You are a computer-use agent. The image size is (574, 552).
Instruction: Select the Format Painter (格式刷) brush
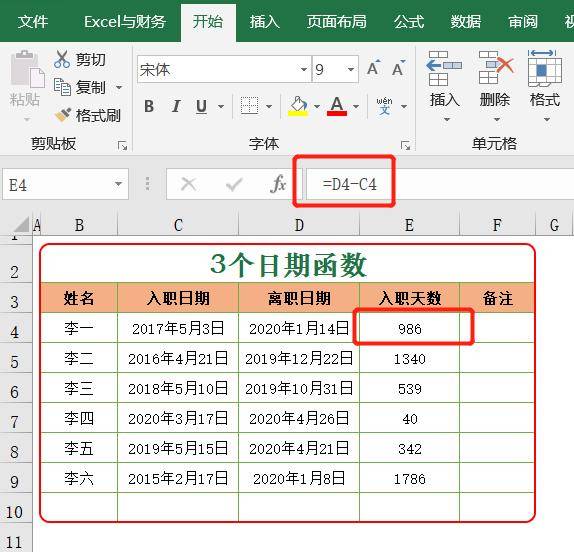63,115
